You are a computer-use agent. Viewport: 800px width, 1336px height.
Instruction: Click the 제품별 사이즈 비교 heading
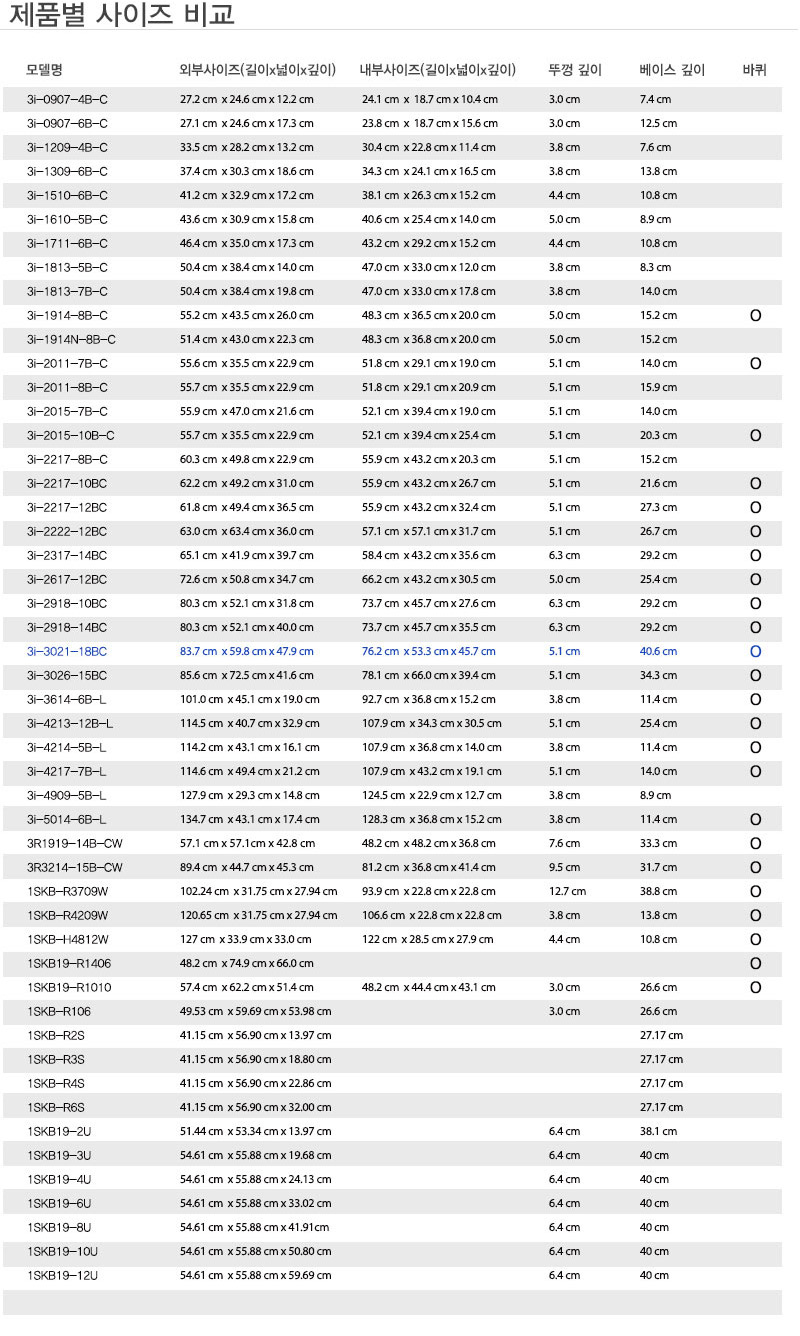tap(122, 15)
